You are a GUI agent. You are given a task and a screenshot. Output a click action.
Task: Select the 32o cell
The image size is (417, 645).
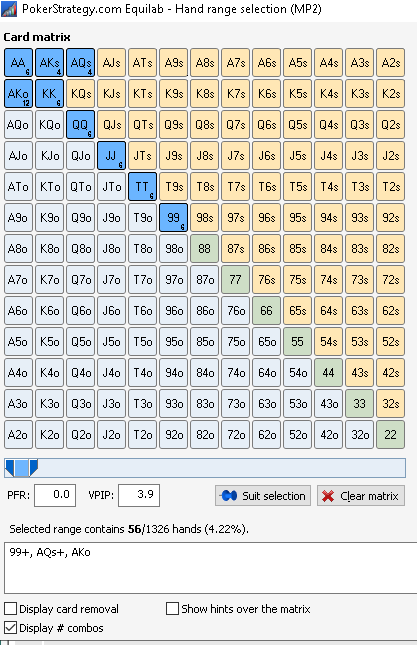pos(359,434)
